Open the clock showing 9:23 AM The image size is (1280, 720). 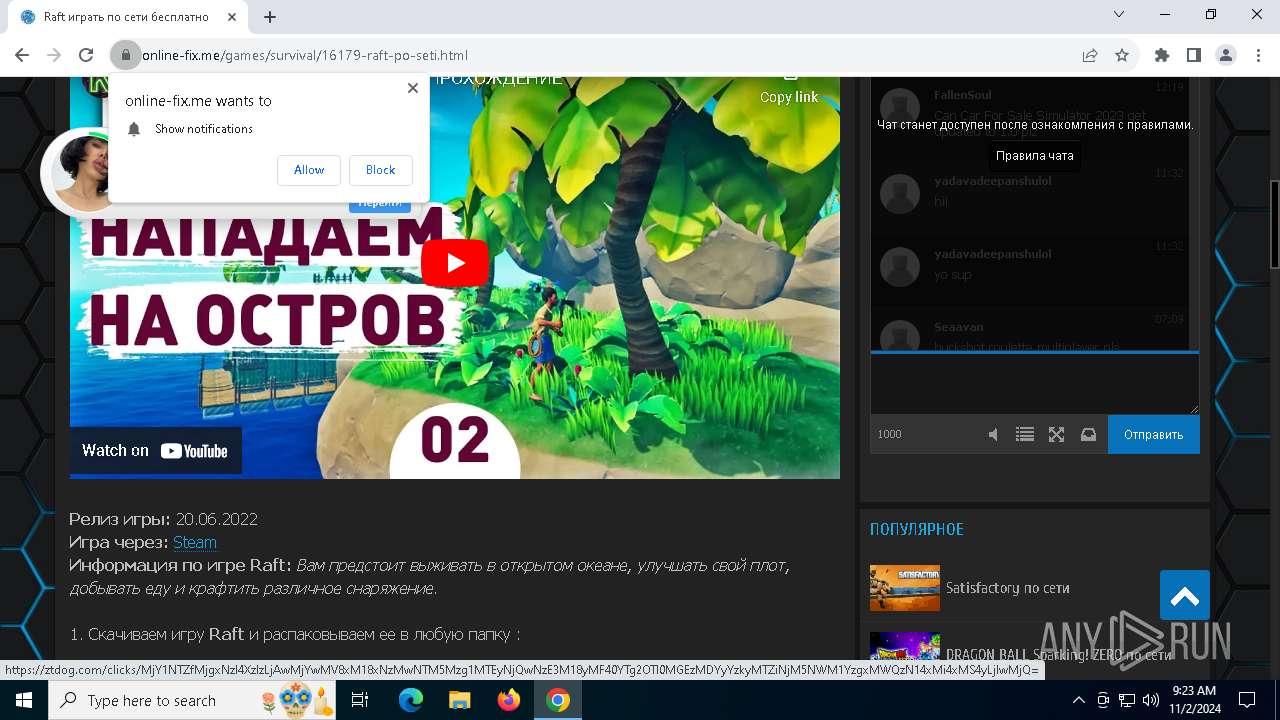1193,700
